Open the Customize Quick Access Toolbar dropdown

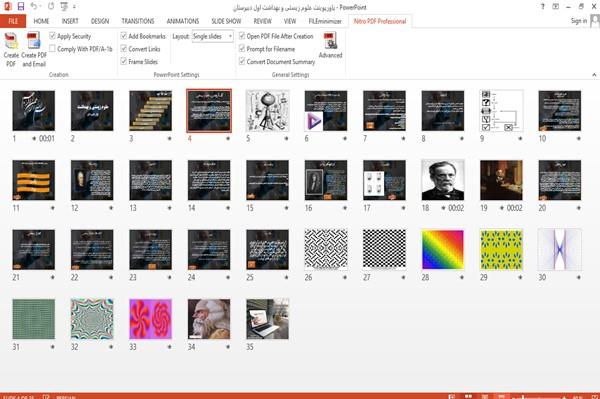point(74,7)
